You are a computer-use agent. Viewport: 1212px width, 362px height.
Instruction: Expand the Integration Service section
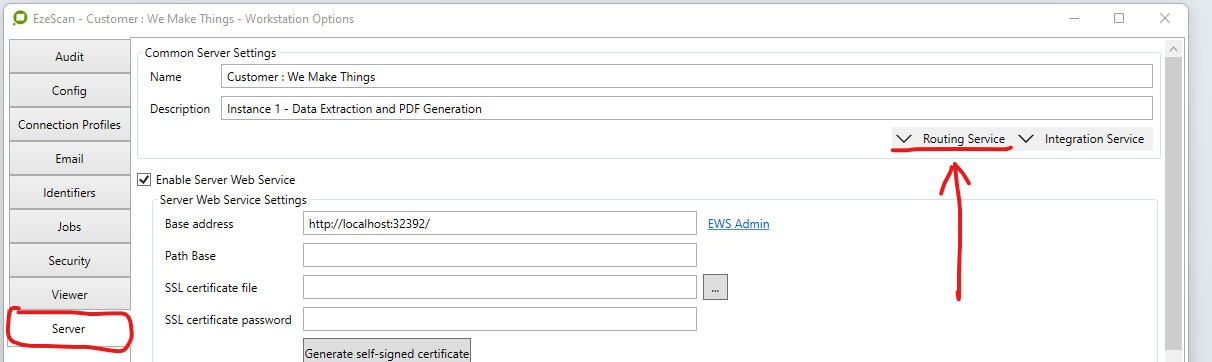pos(1082,139)
